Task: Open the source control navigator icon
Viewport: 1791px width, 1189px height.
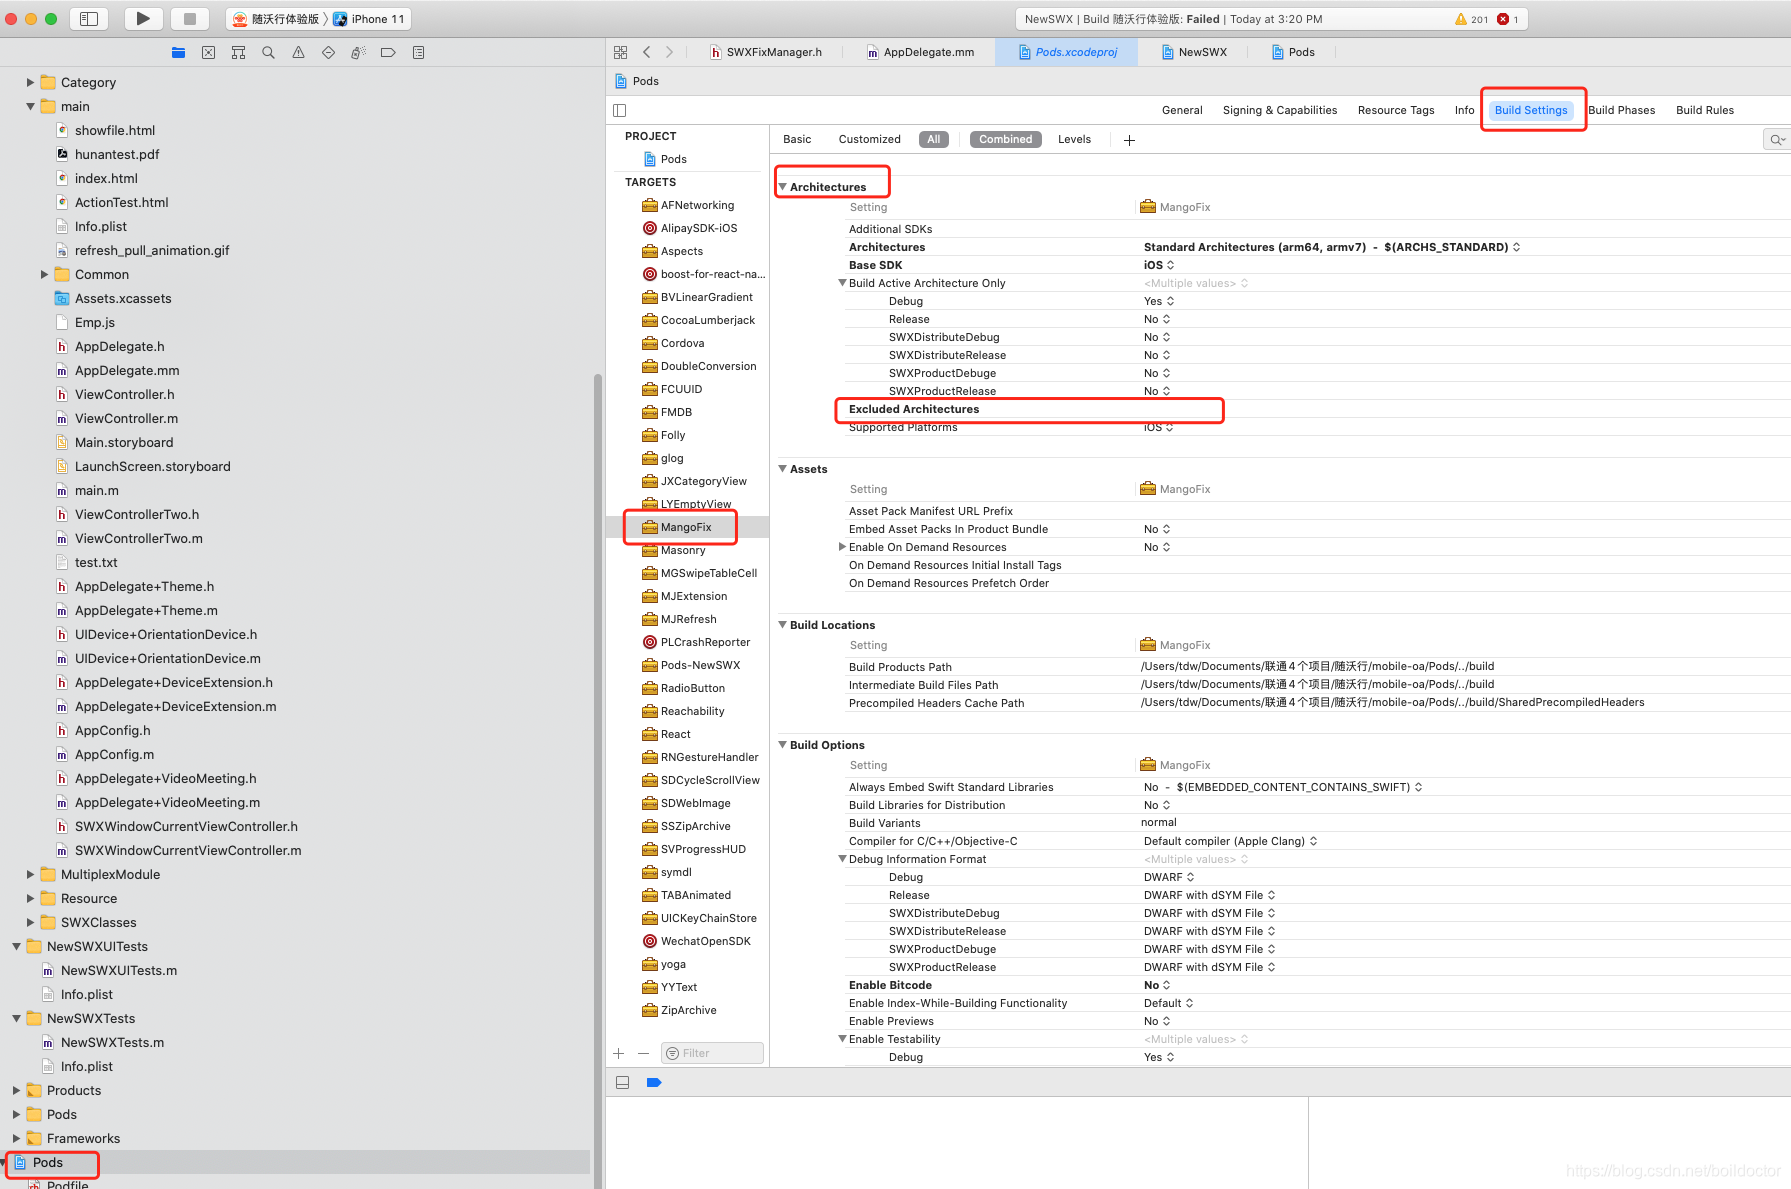Action: [208, 53]
